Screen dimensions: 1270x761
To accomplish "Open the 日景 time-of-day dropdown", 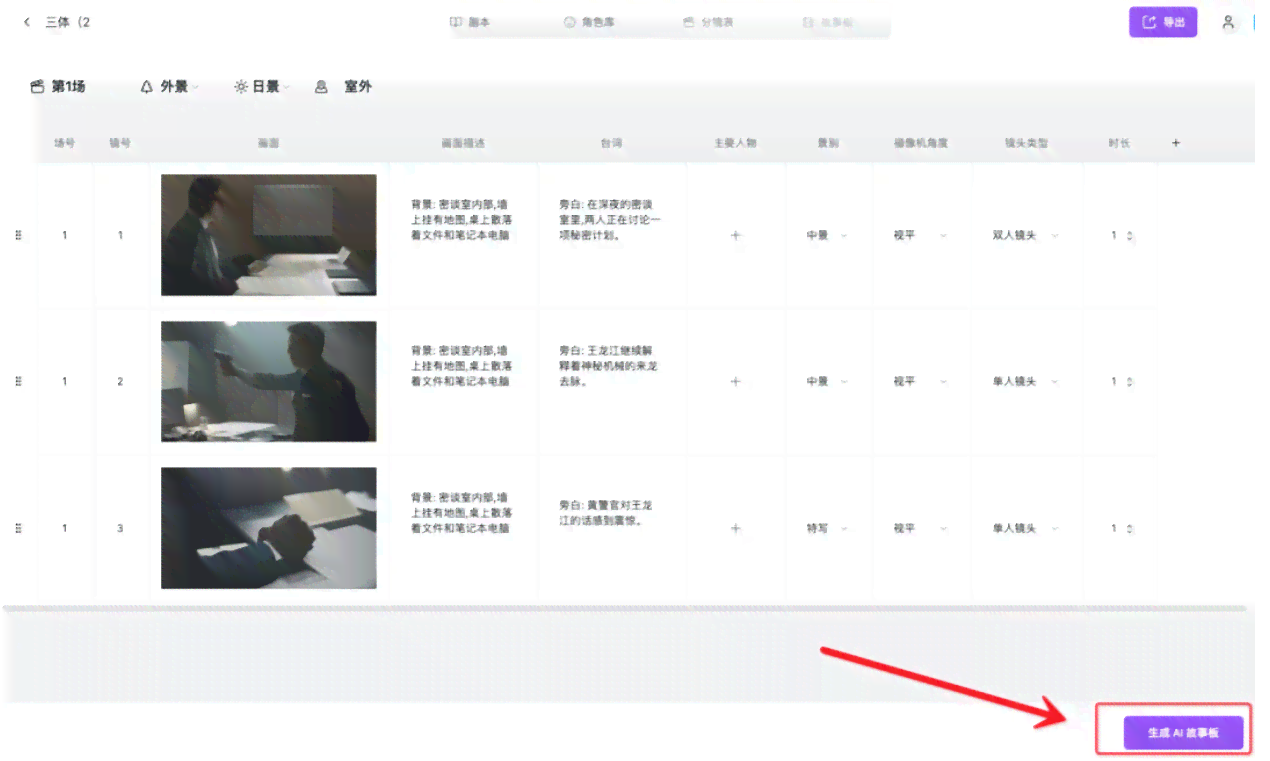I will coord(261,87).
